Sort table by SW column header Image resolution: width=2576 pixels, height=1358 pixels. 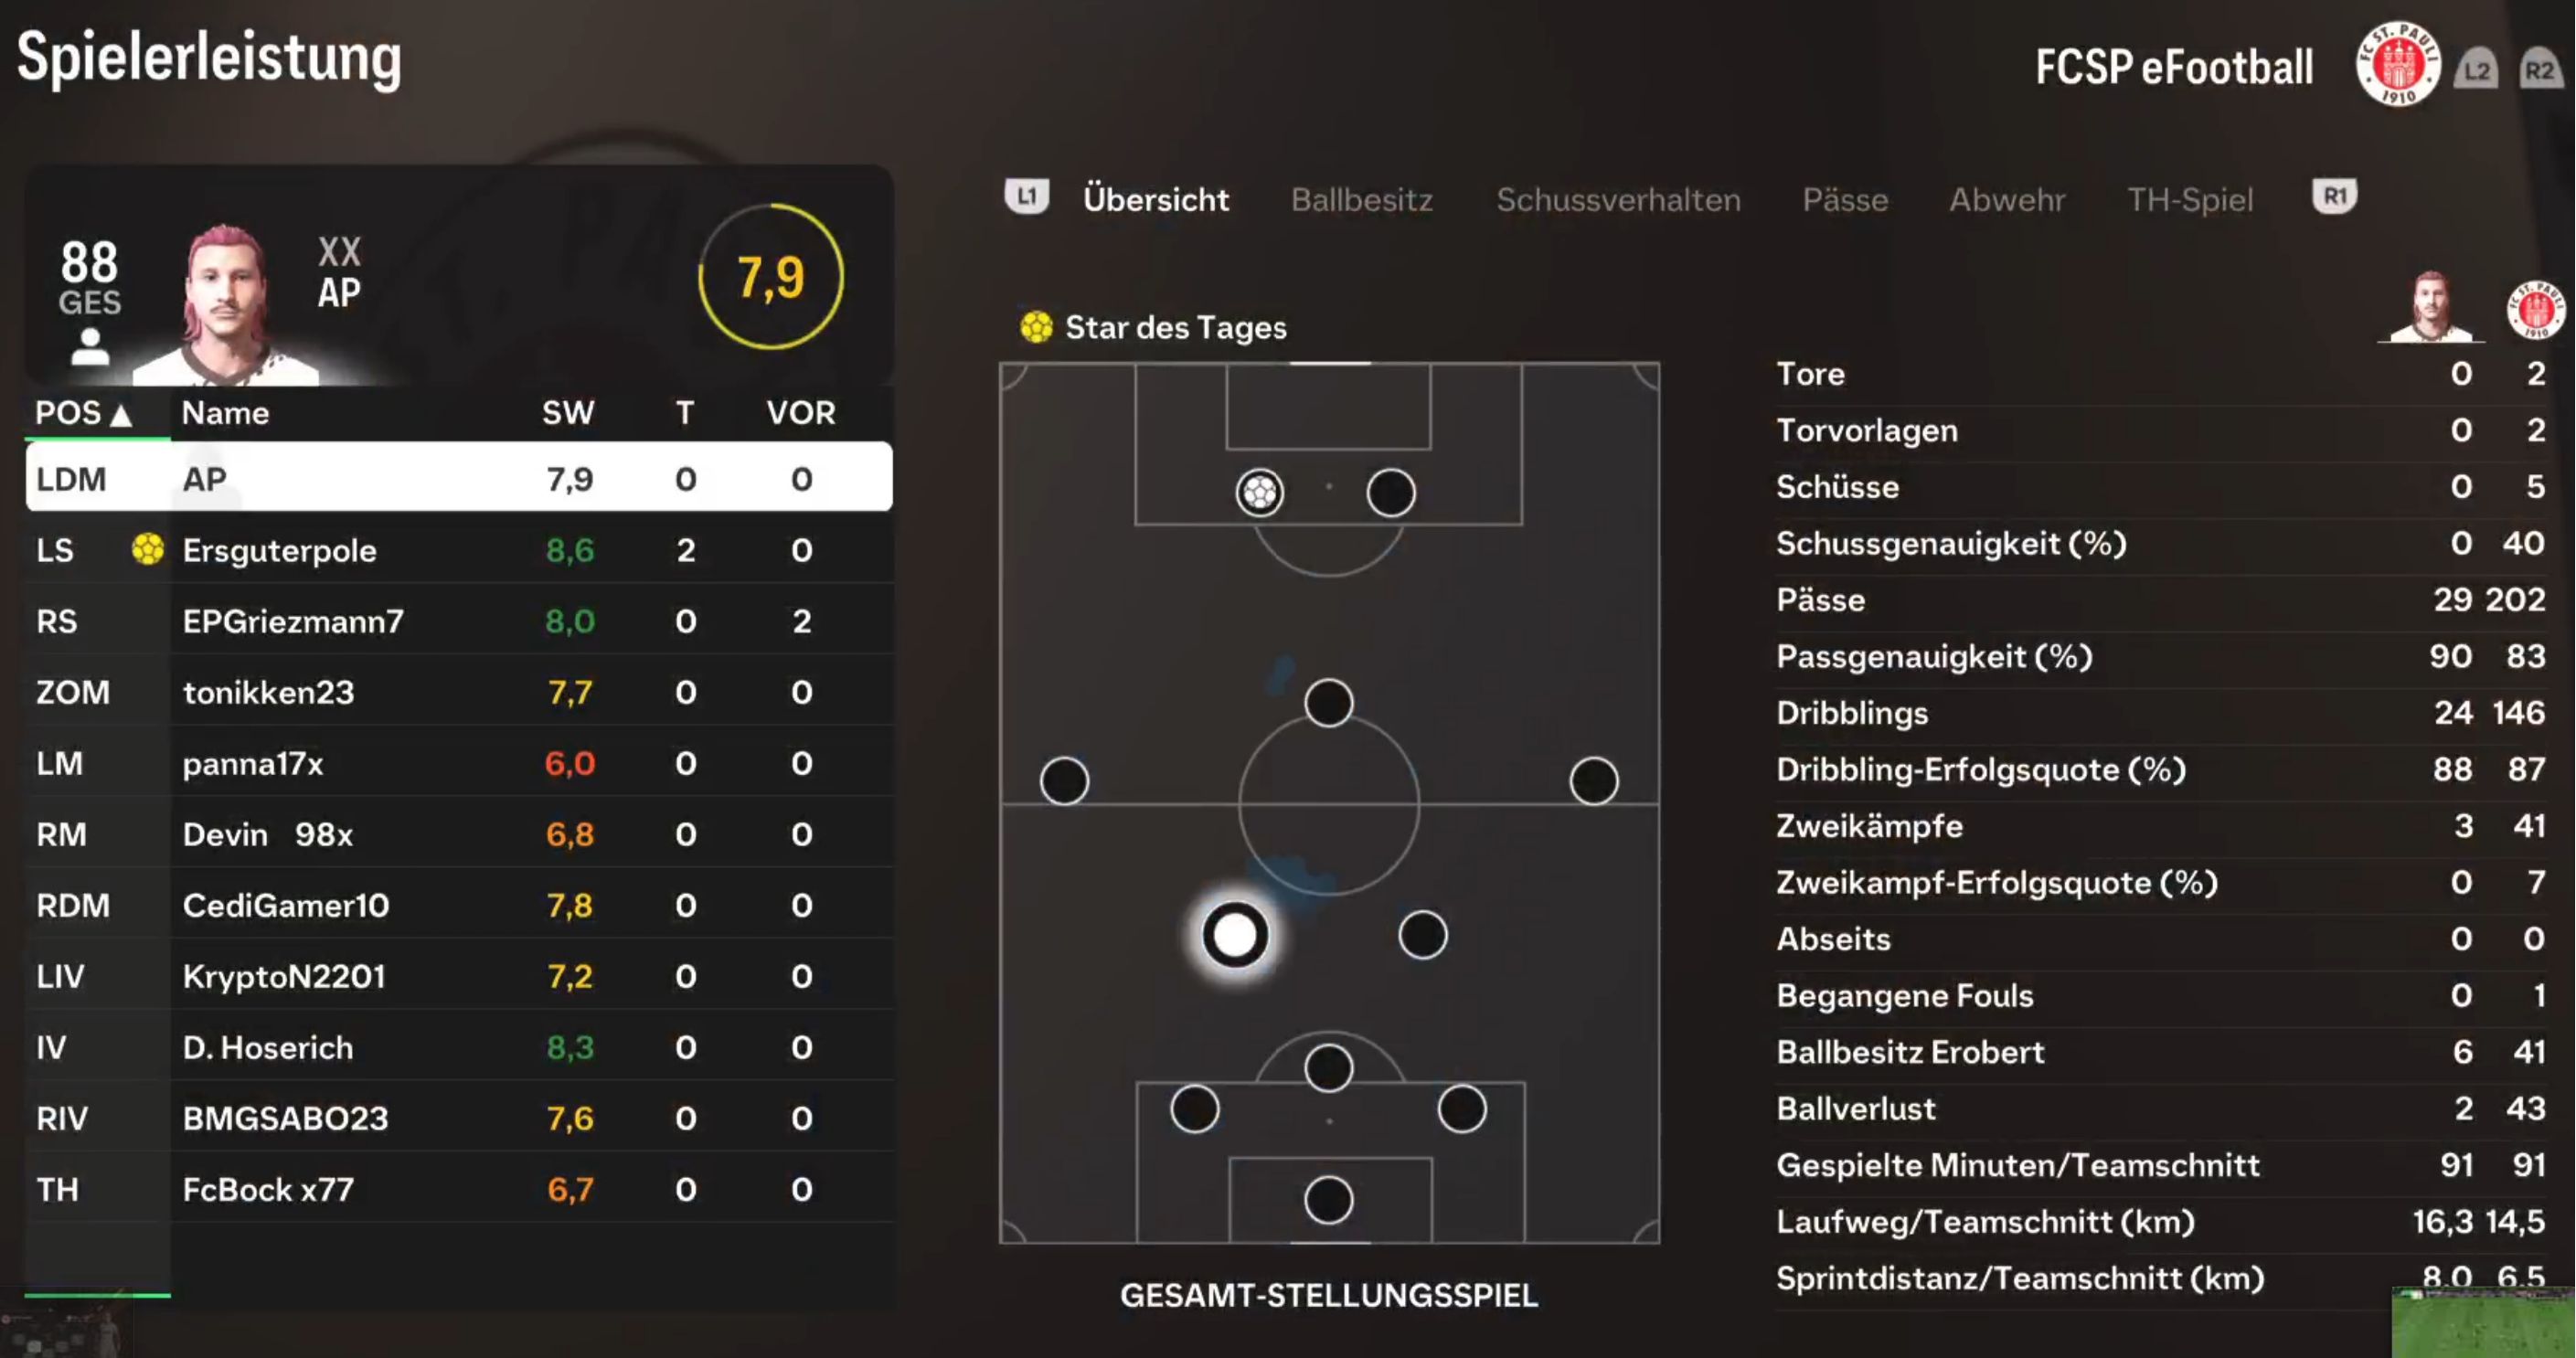coord(568,413)
